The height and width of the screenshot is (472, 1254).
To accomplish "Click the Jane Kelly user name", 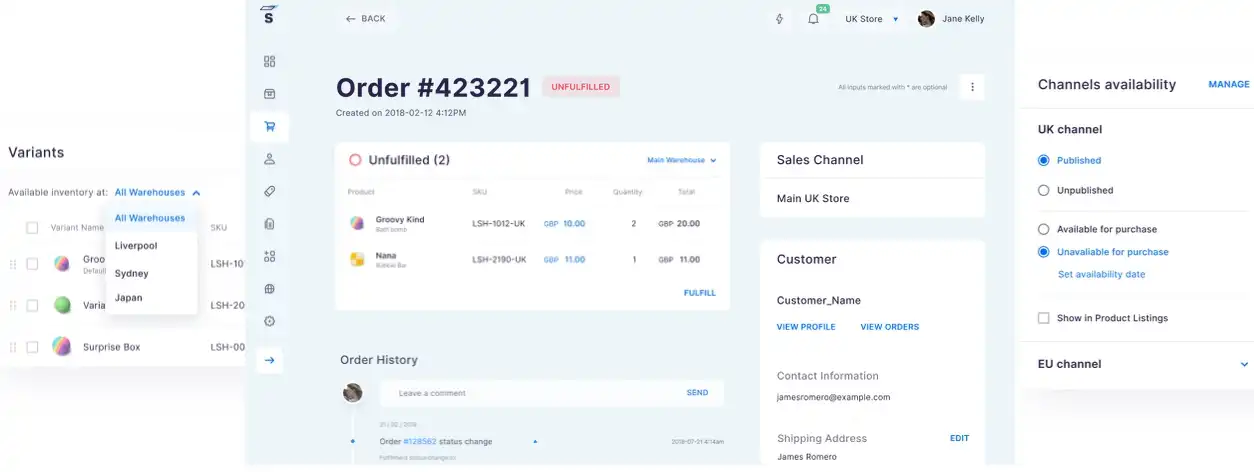I will point(963,19).
